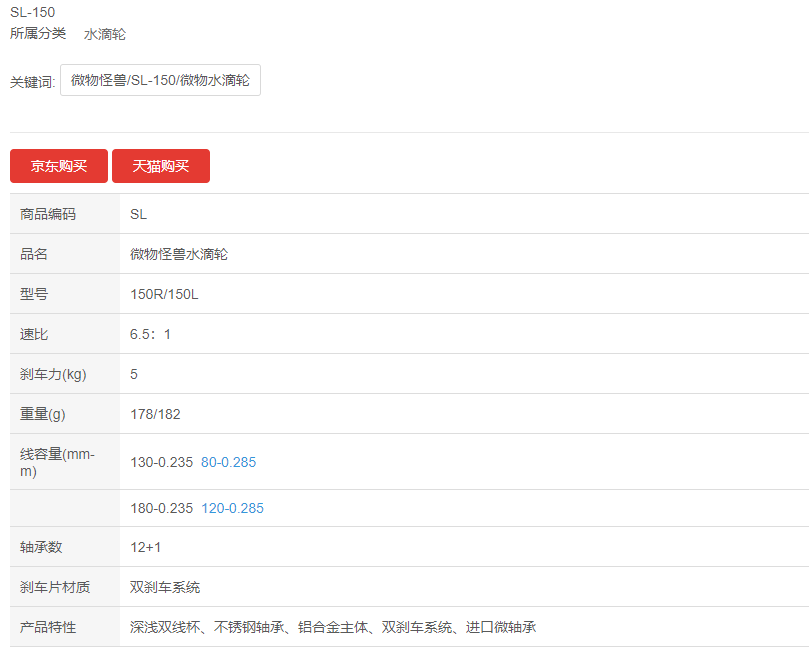Click the 刹车片材质 row header
809x658 pixels.
pyautogui.click(x=65, y=587)
